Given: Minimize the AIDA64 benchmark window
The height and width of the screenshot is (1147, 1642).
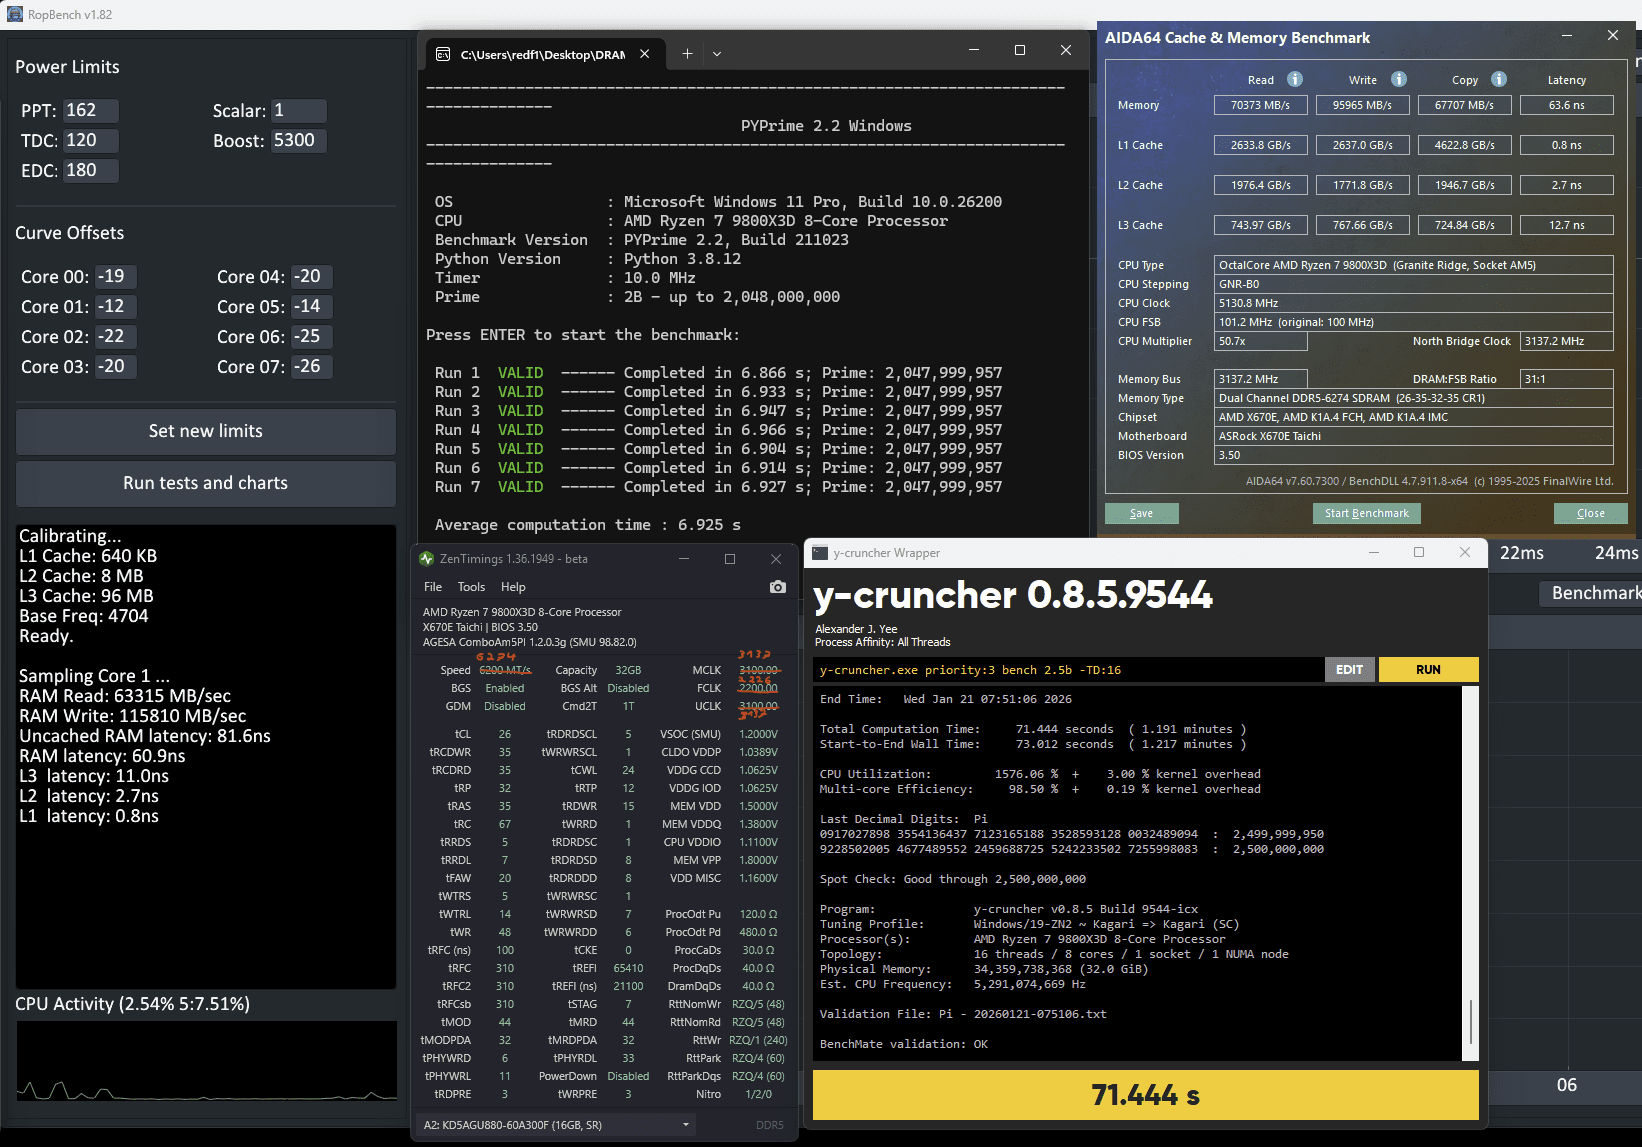Looking at the screenshot, I should pyautogui.click(x=1567, y=36).
